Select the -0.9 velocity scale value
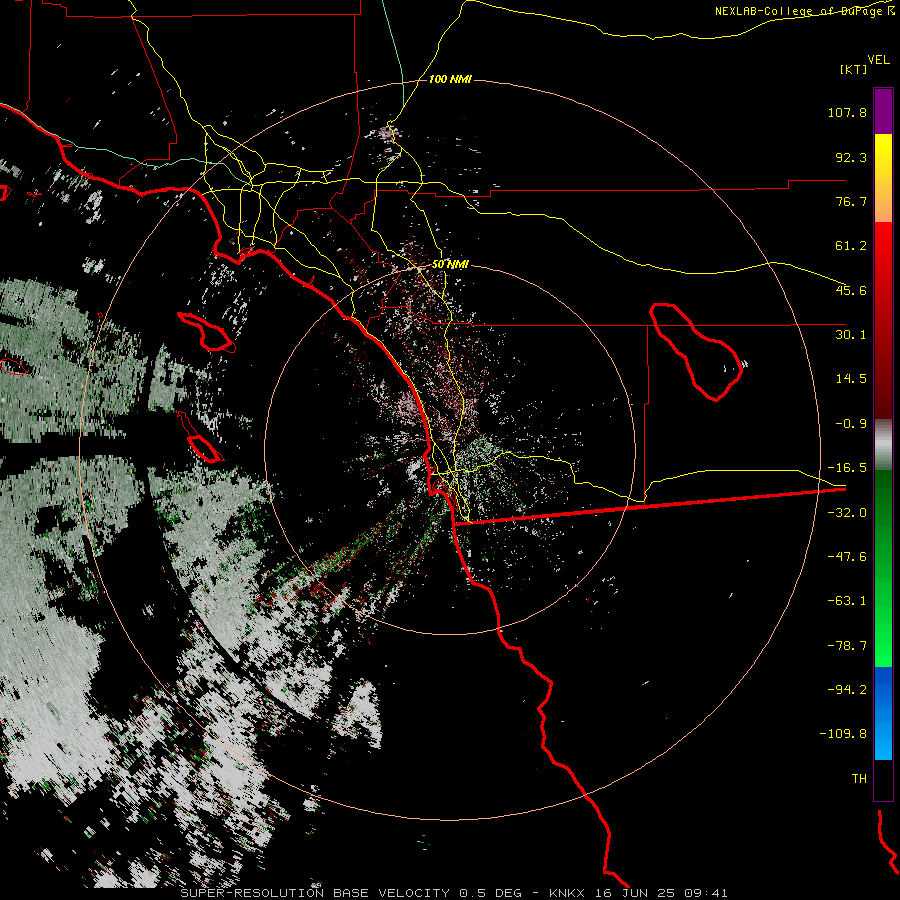The image size is (900, 900). click(851, 424)
